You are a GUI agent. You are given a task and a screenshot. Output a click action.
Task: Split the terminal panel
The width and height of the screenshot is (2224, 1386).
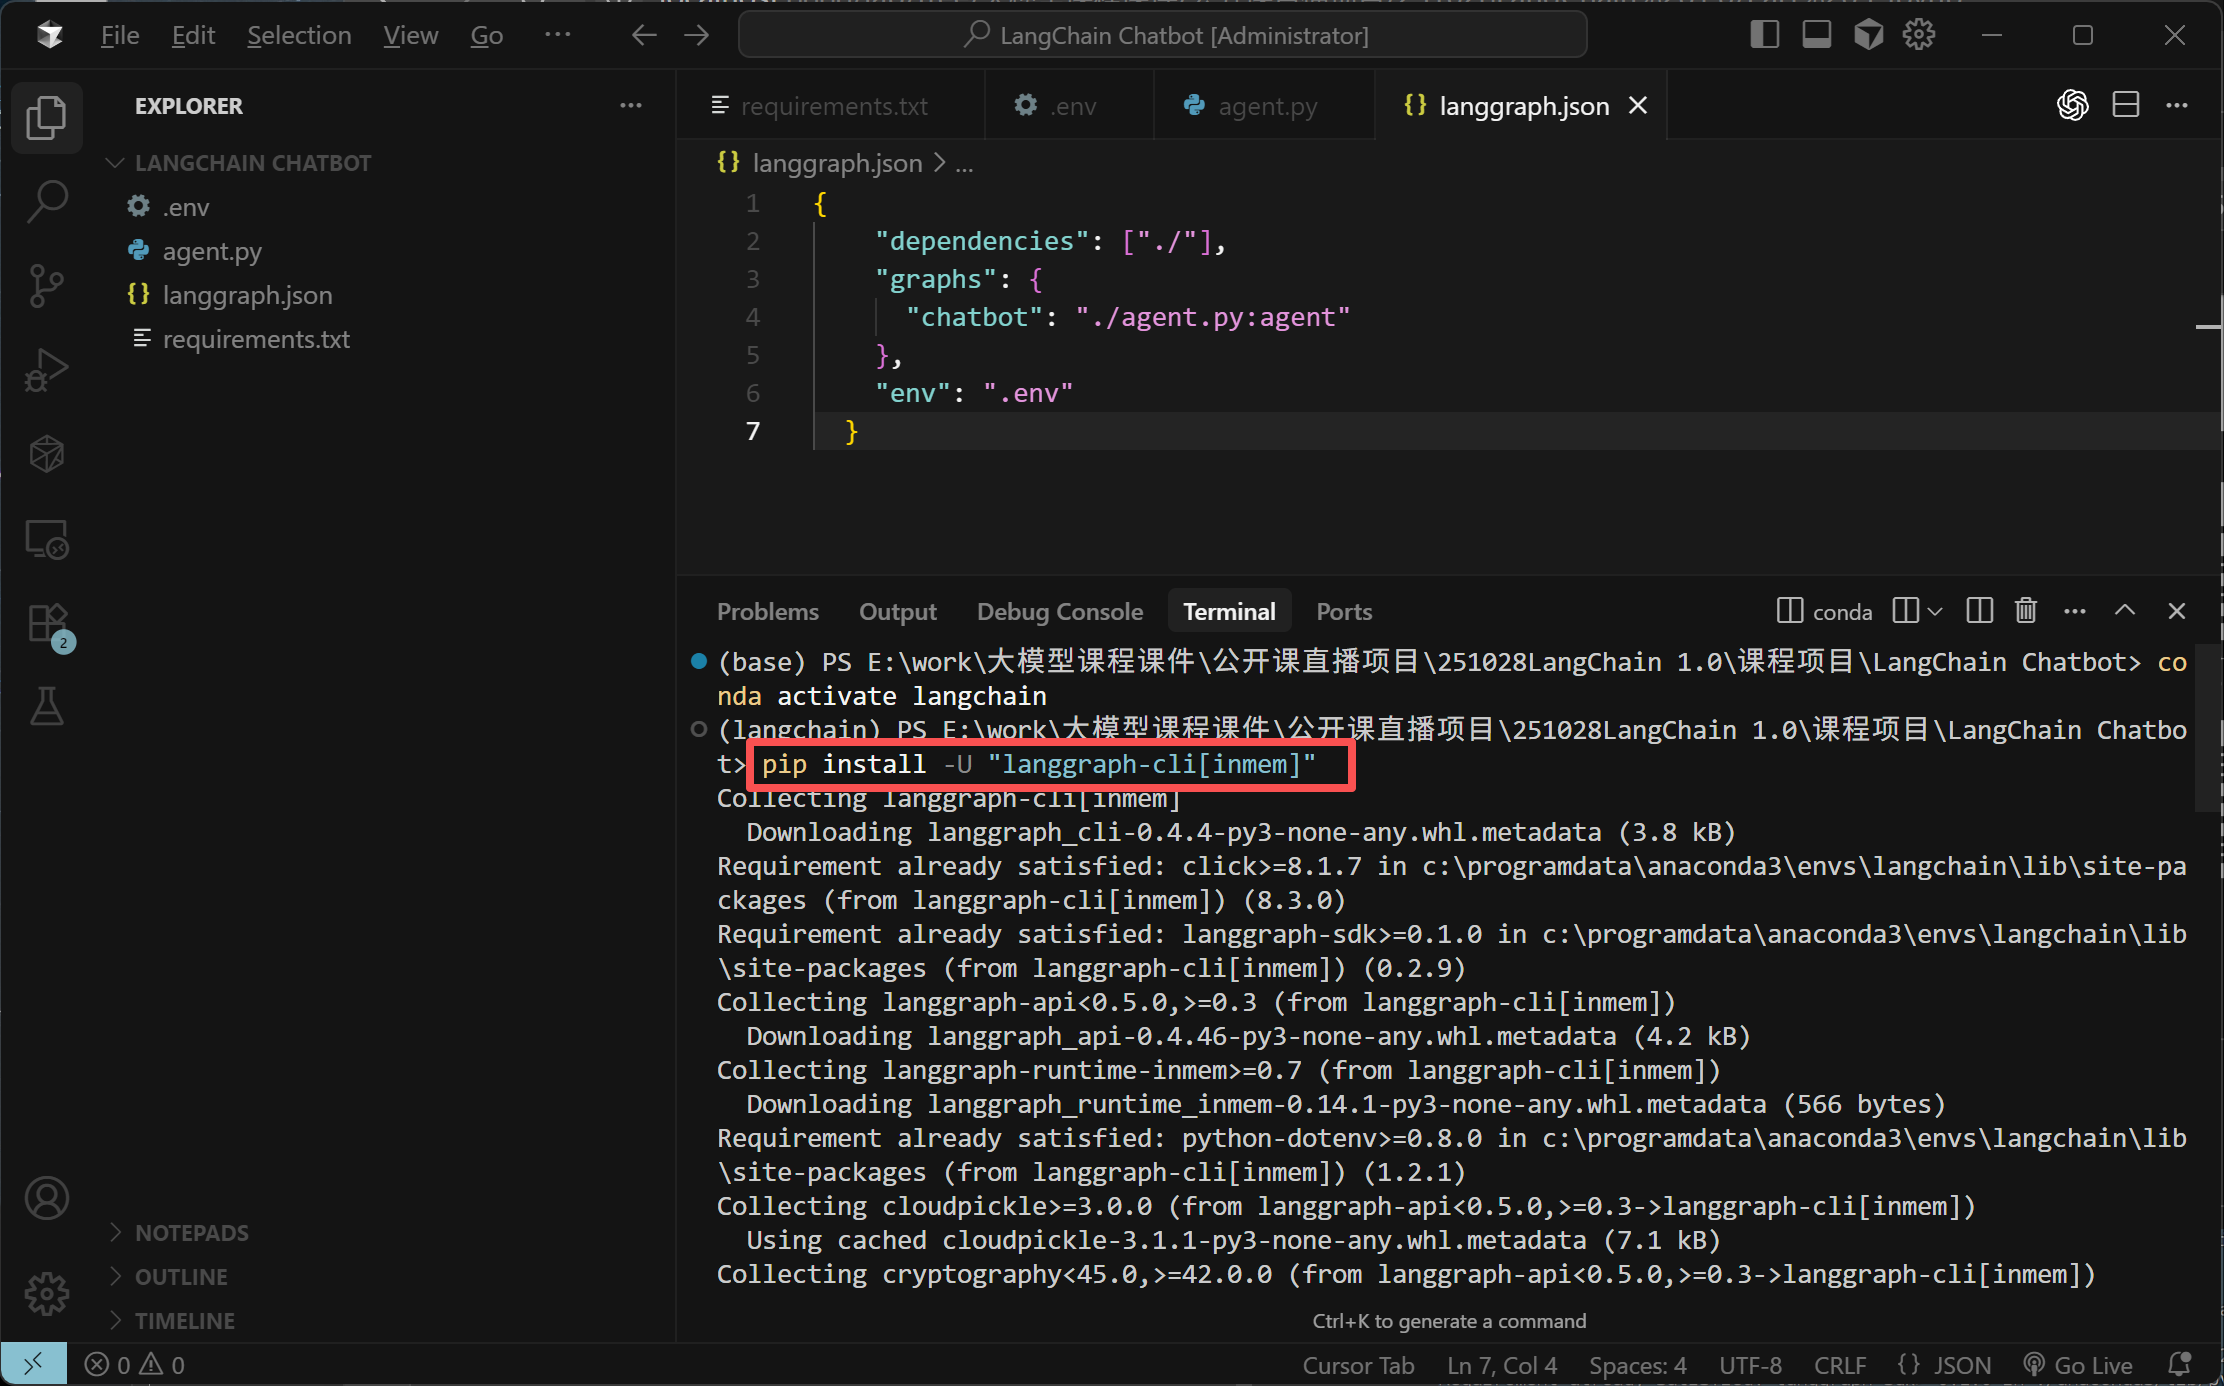[1979, 610]
